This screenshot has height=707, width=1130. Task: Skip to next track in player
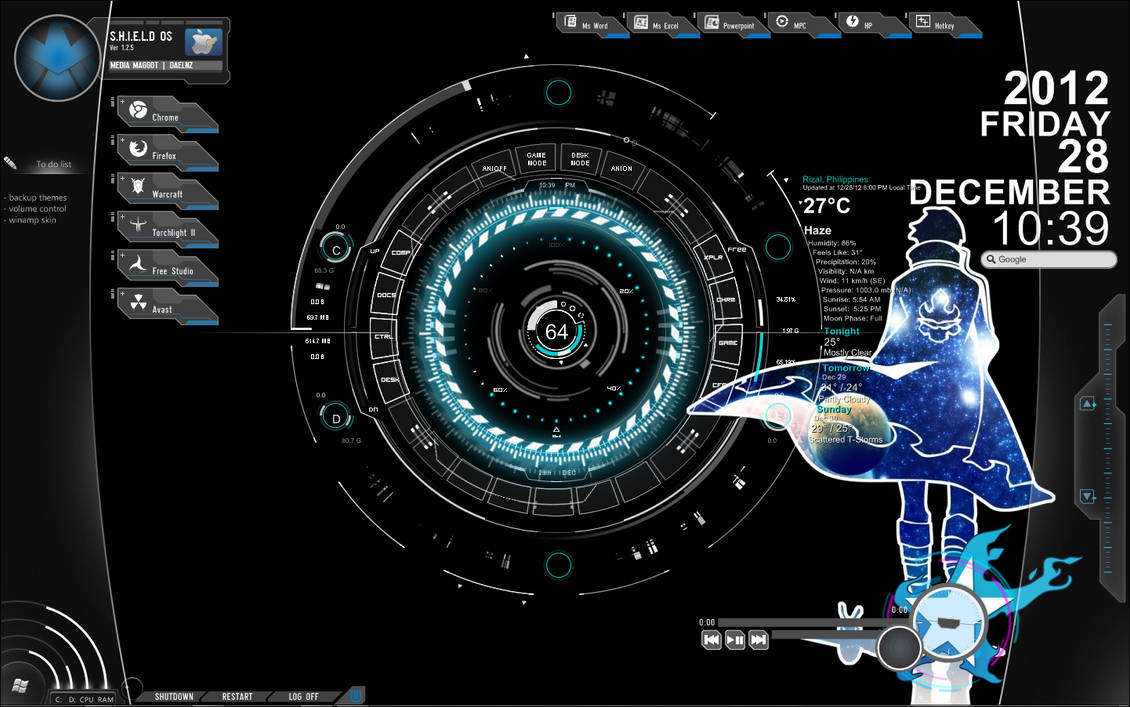pyautogui.click(x=758, y=639)
